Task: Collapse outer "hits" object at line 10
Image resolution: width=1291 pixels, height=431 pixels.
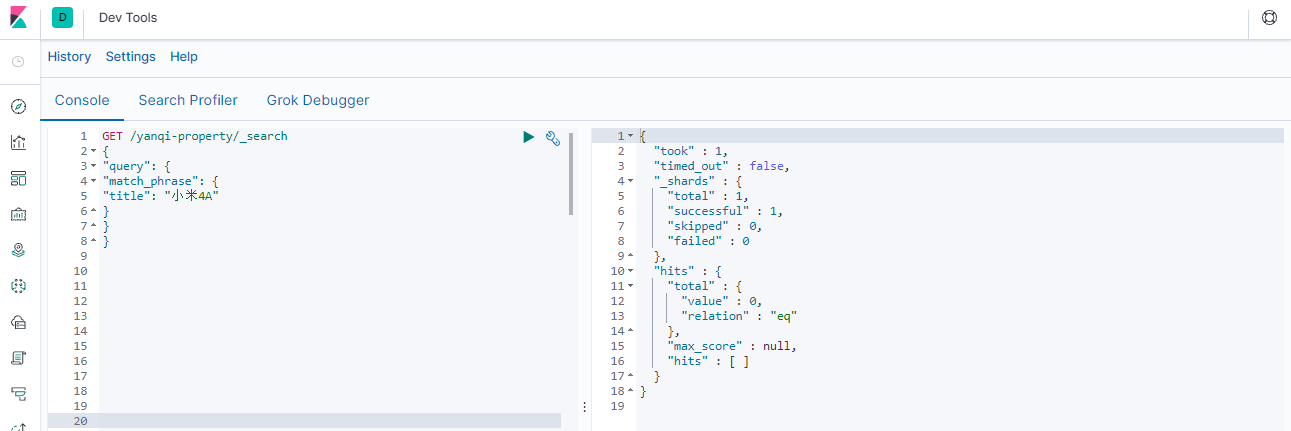Action: [630, 271]
